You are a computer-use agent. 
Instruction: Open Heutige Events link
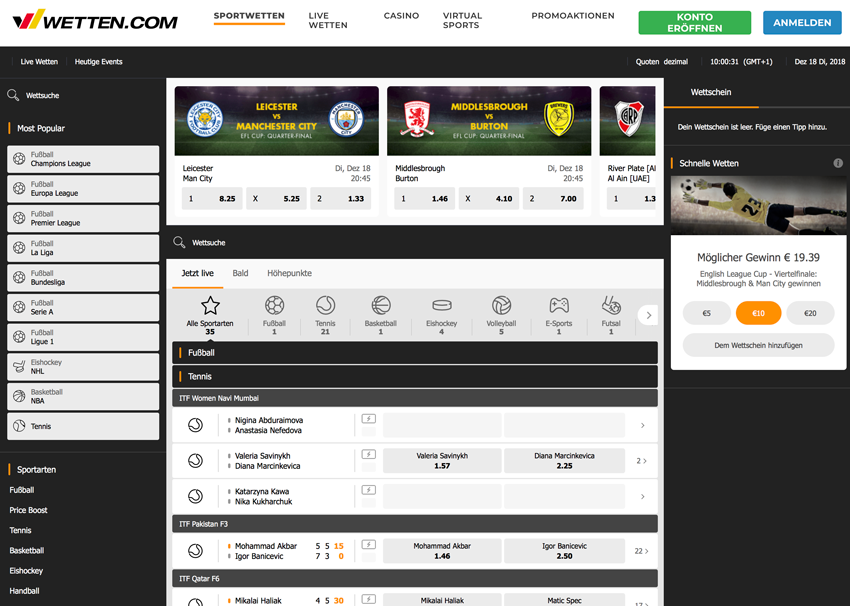coord(98,62)
